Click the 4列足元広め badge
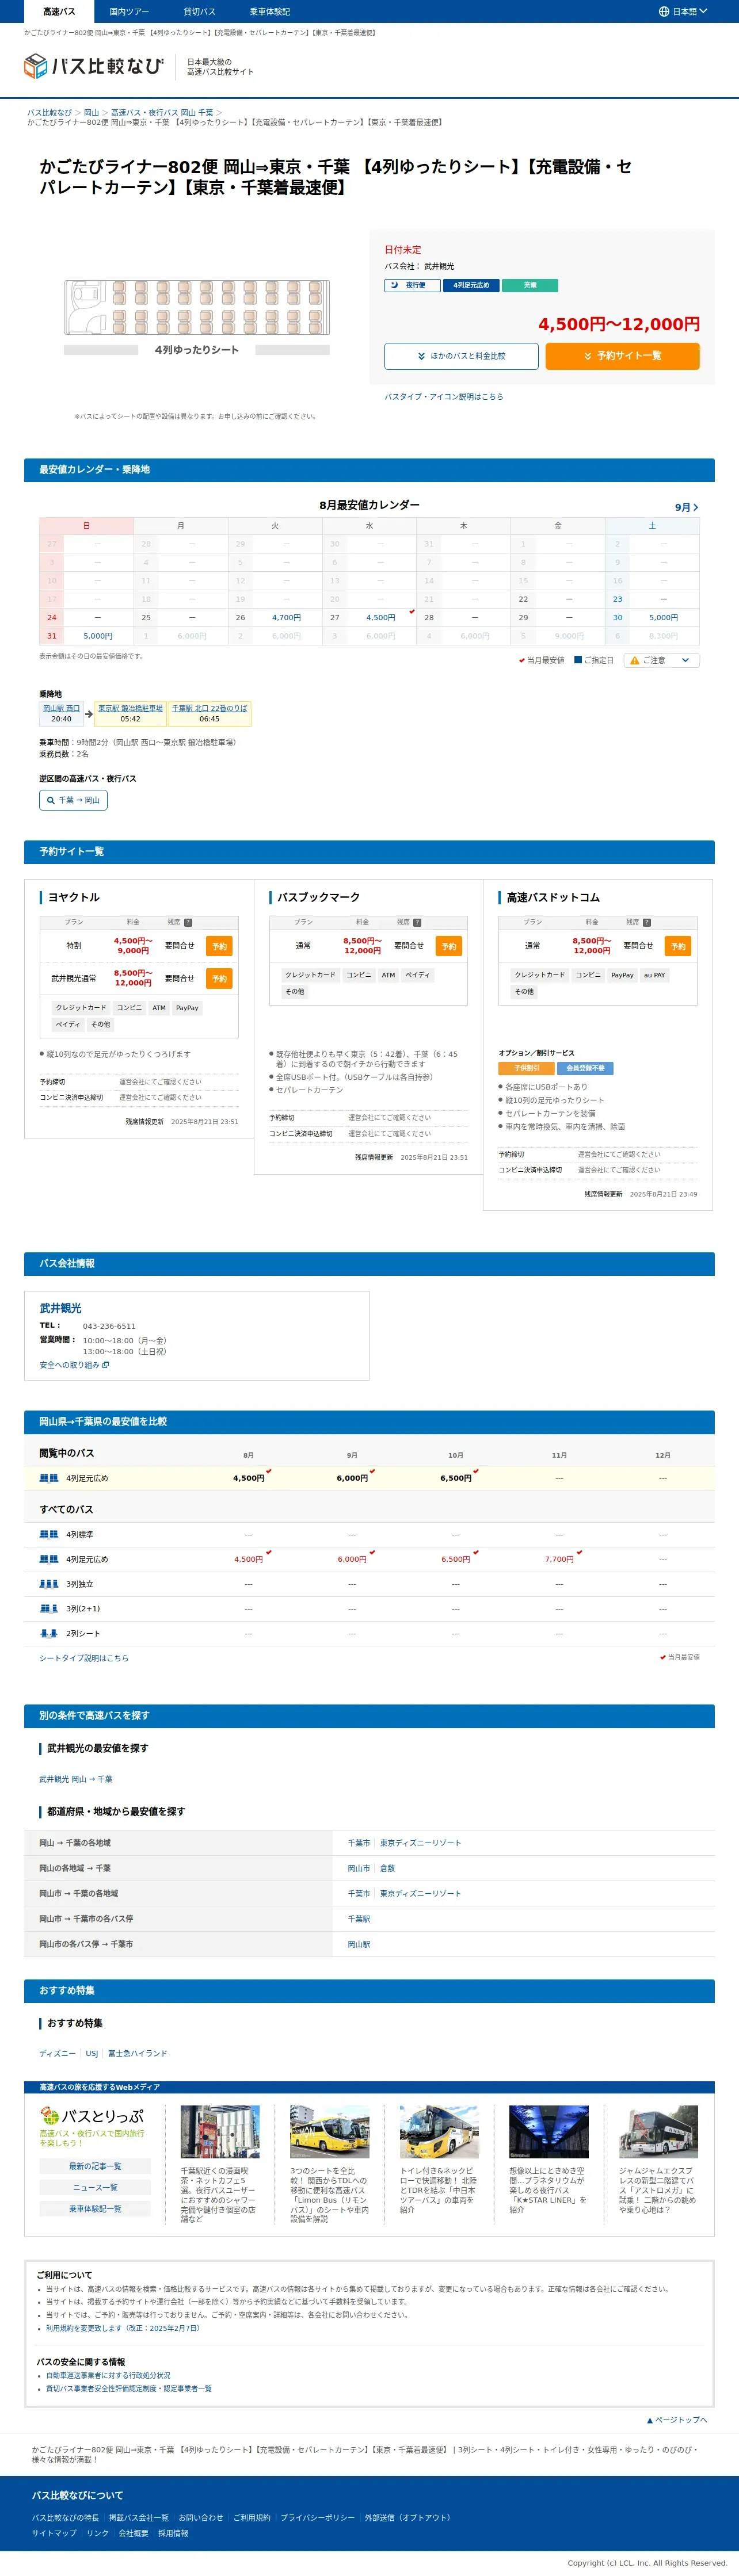Image resolution: width=739 pixels, height=2576 pixels. pos(471,285)
